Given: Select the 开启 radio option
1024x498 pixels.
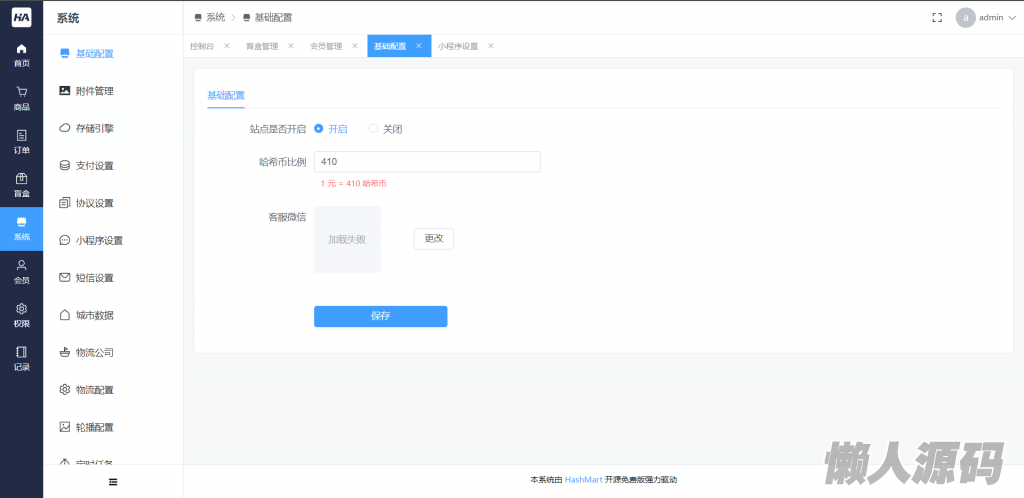Looking at the screenshot, I should (x=319, y=129).
